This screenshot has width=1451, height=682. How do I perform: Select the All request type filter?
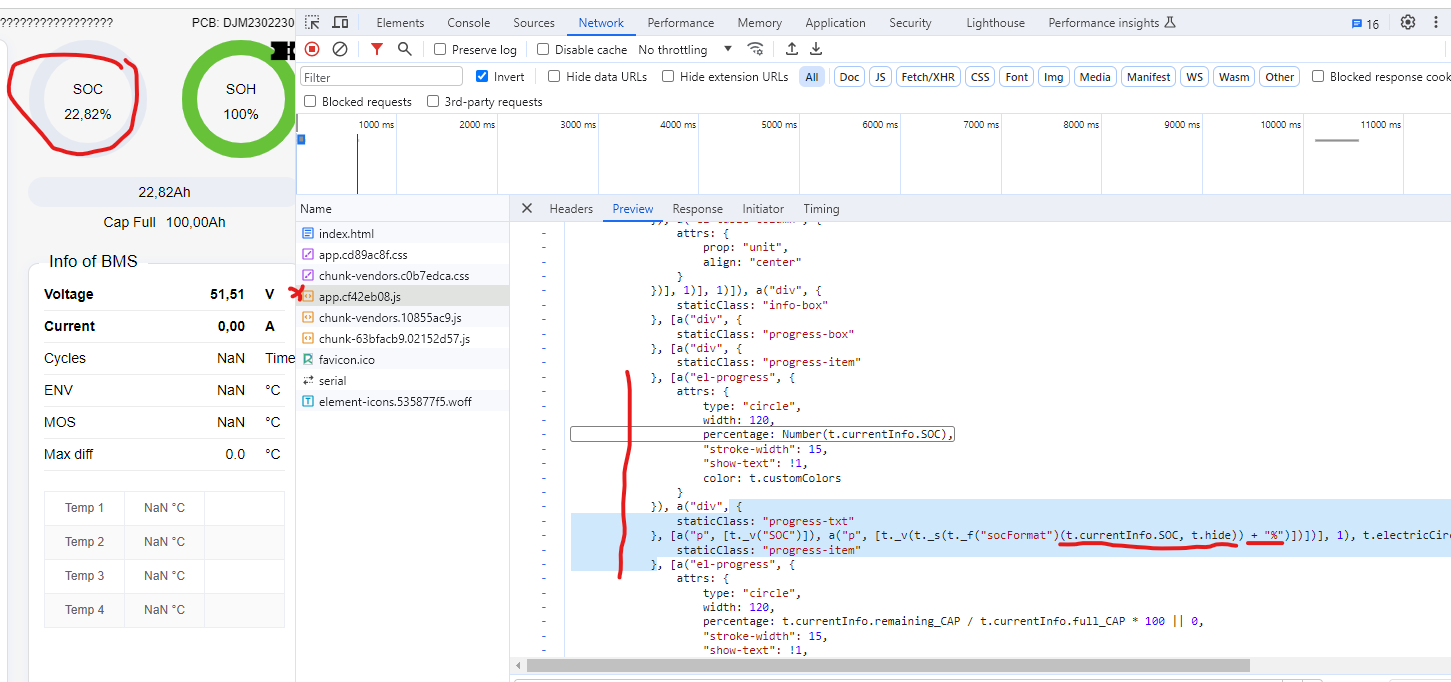pyautogui.click(x=812, y=77)
